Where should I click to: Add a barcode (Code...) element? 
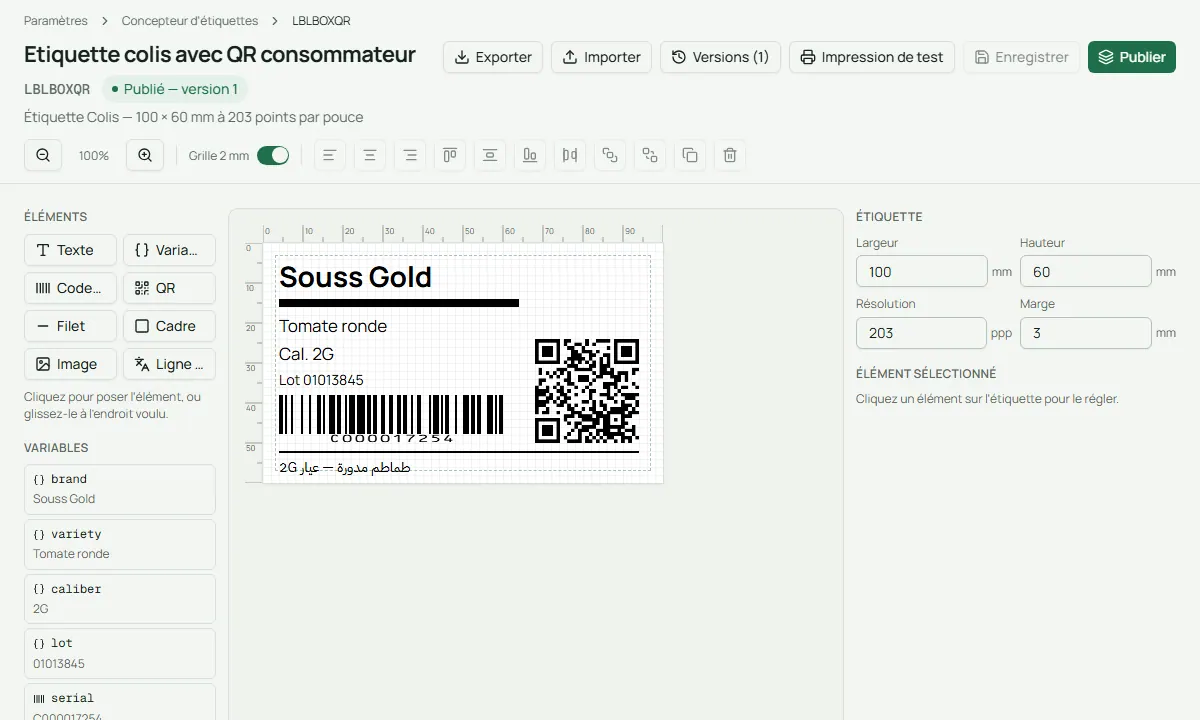(x=70, y=288)
